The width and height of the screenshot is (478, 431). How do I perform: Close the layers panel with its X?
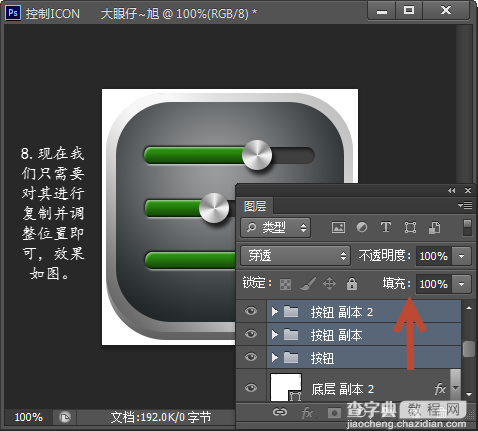coord(468,190)
